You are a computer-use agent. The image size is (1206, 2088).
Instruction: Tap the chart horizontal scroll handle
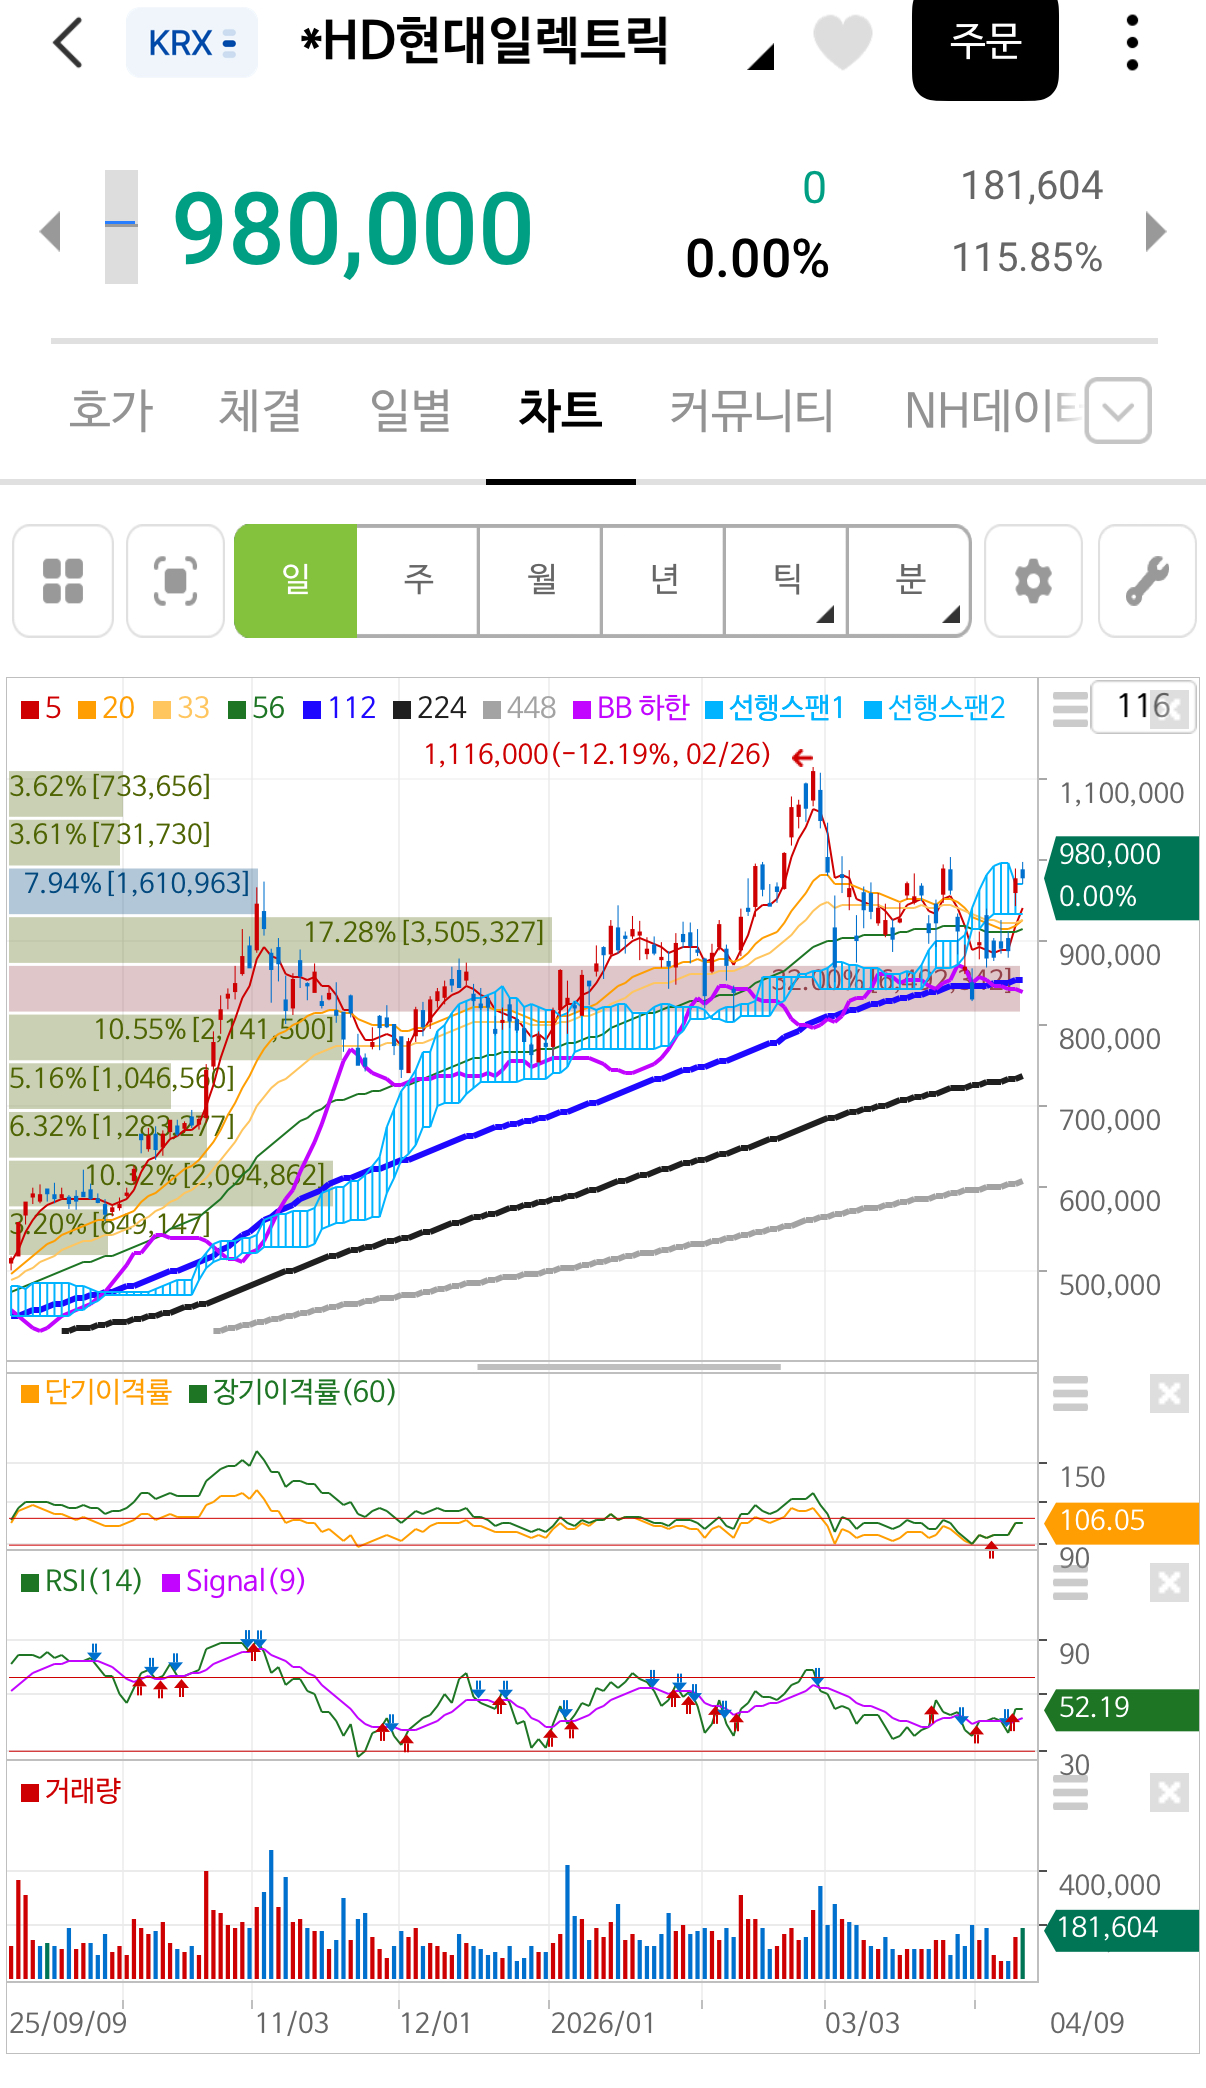point(628,1366)
